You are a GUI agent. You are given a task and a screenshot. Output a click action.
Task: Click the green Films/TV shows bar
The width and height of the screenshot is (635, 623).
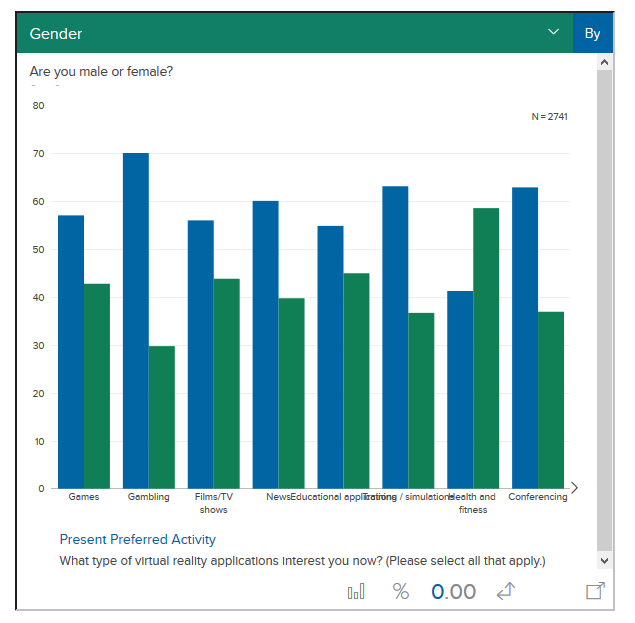point(226,383)
